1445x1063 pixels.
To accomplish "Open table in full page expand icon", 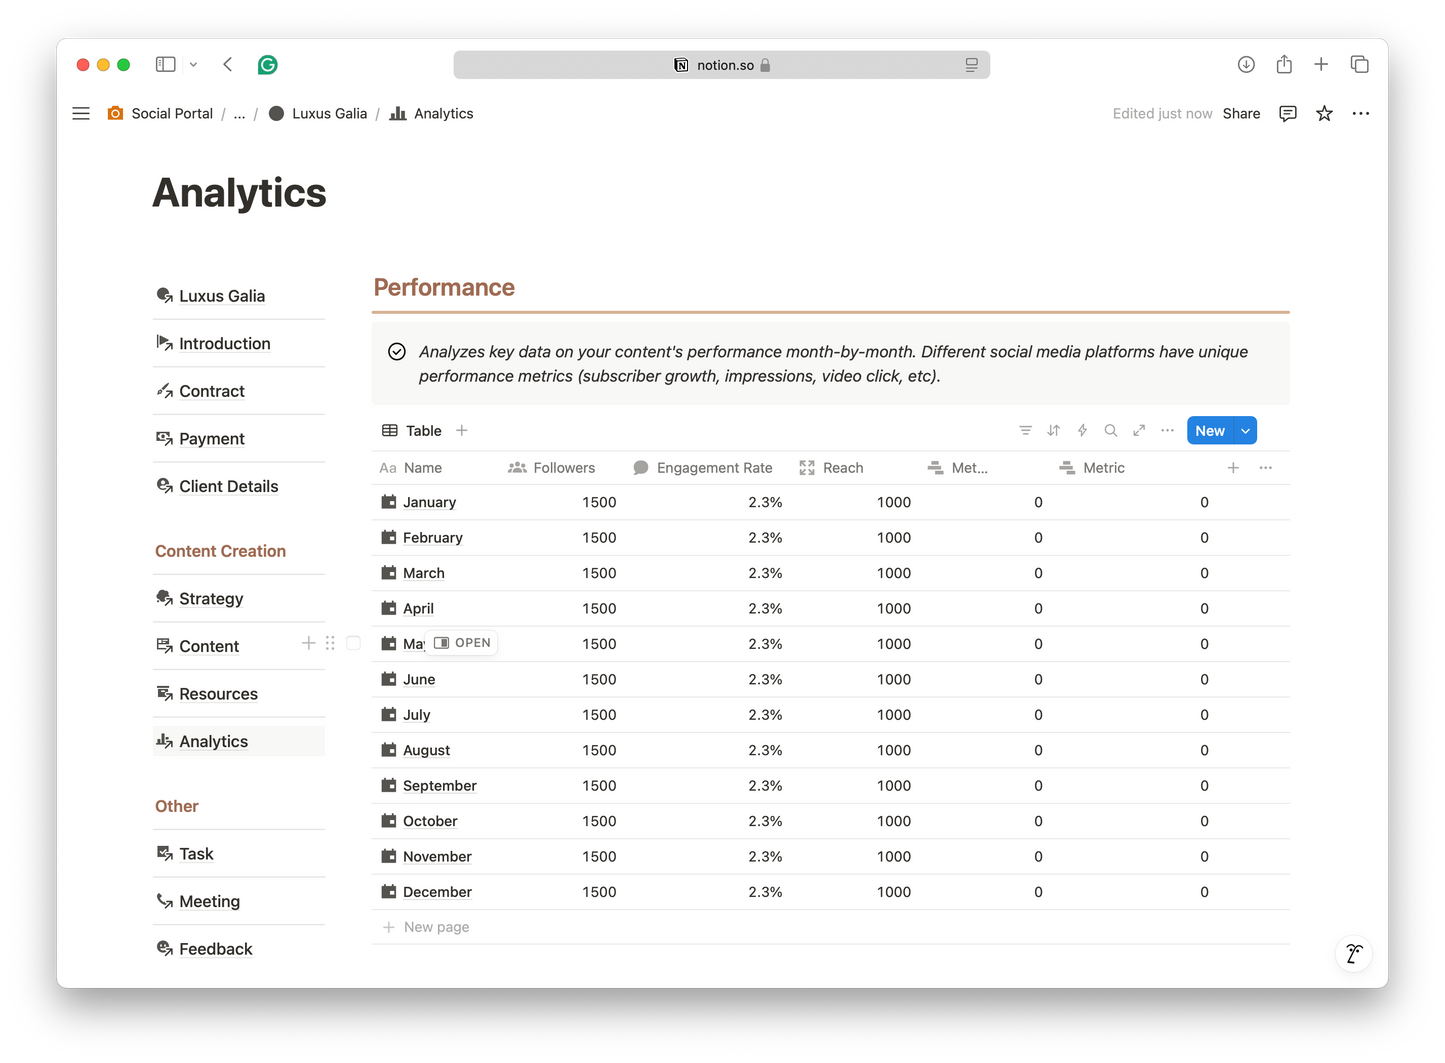I will (1139, 431).
